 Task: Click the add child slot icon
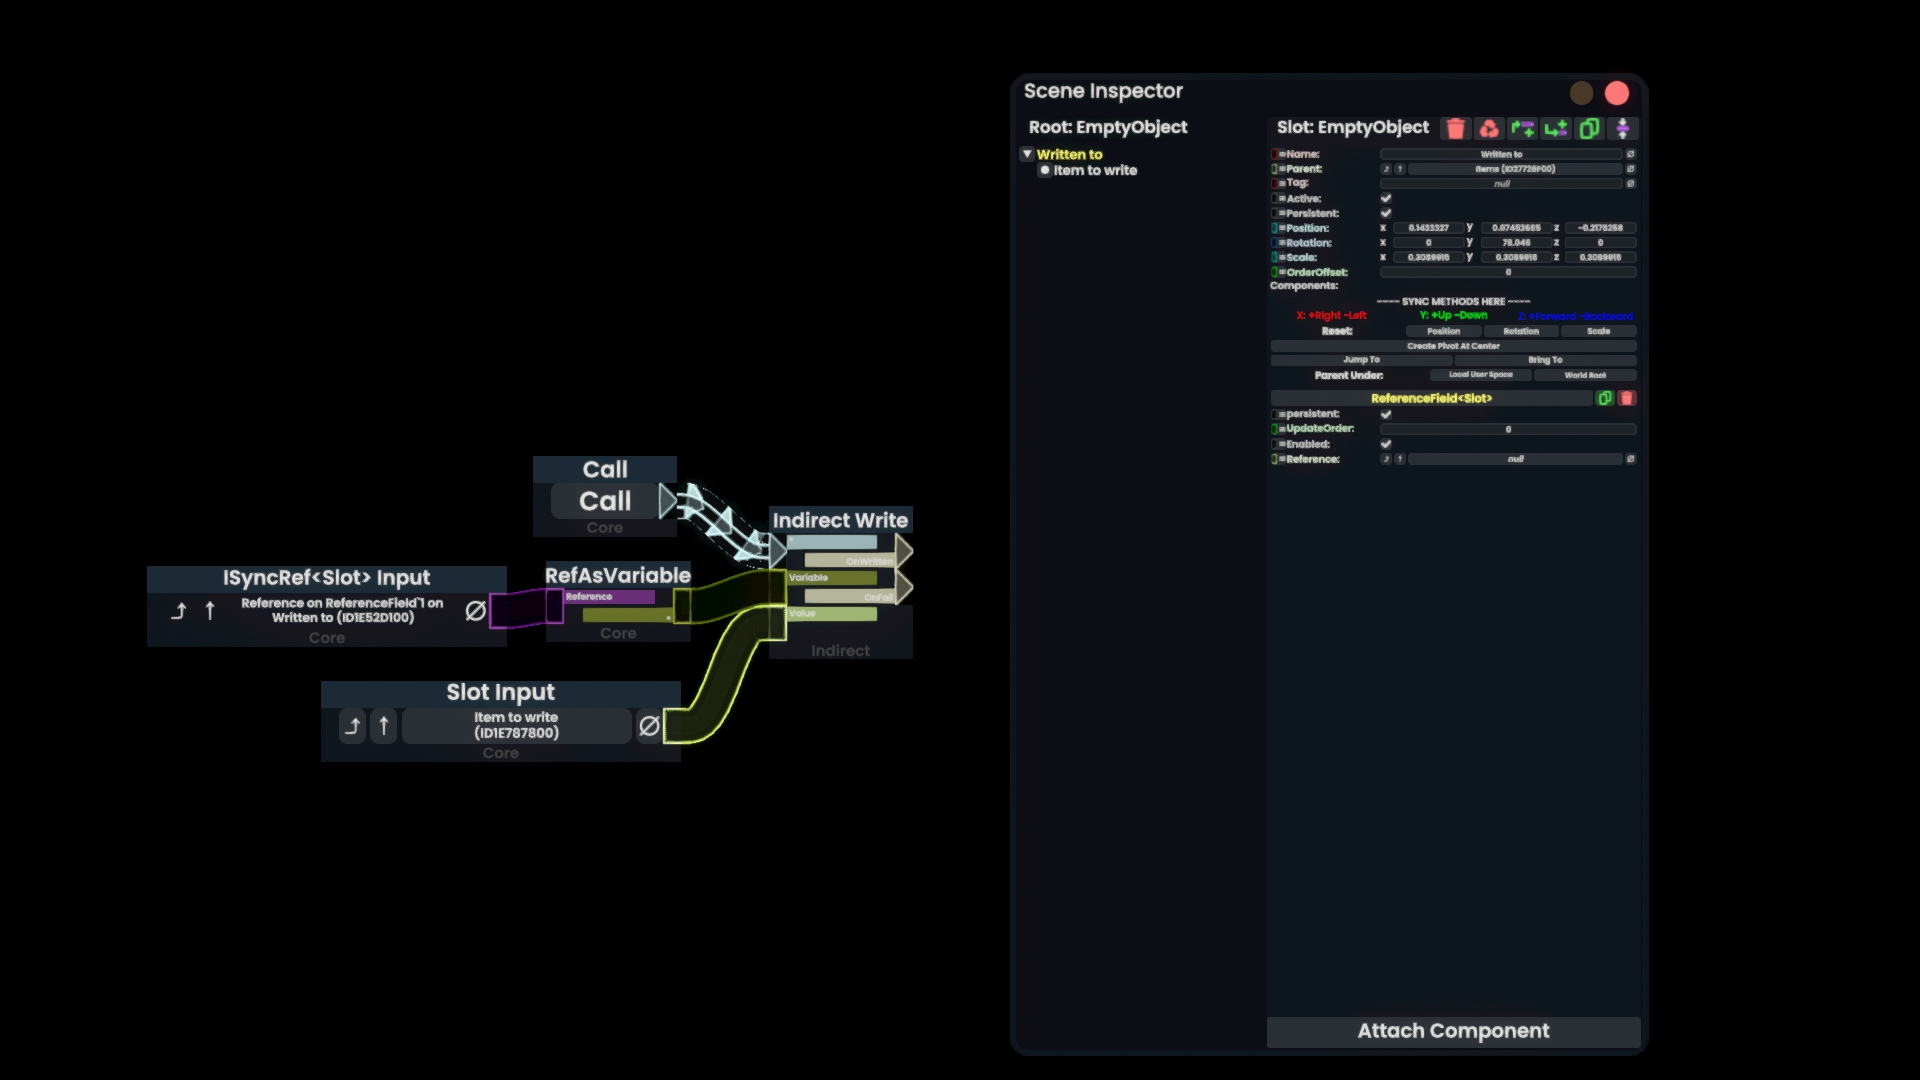pos(1556,128)
